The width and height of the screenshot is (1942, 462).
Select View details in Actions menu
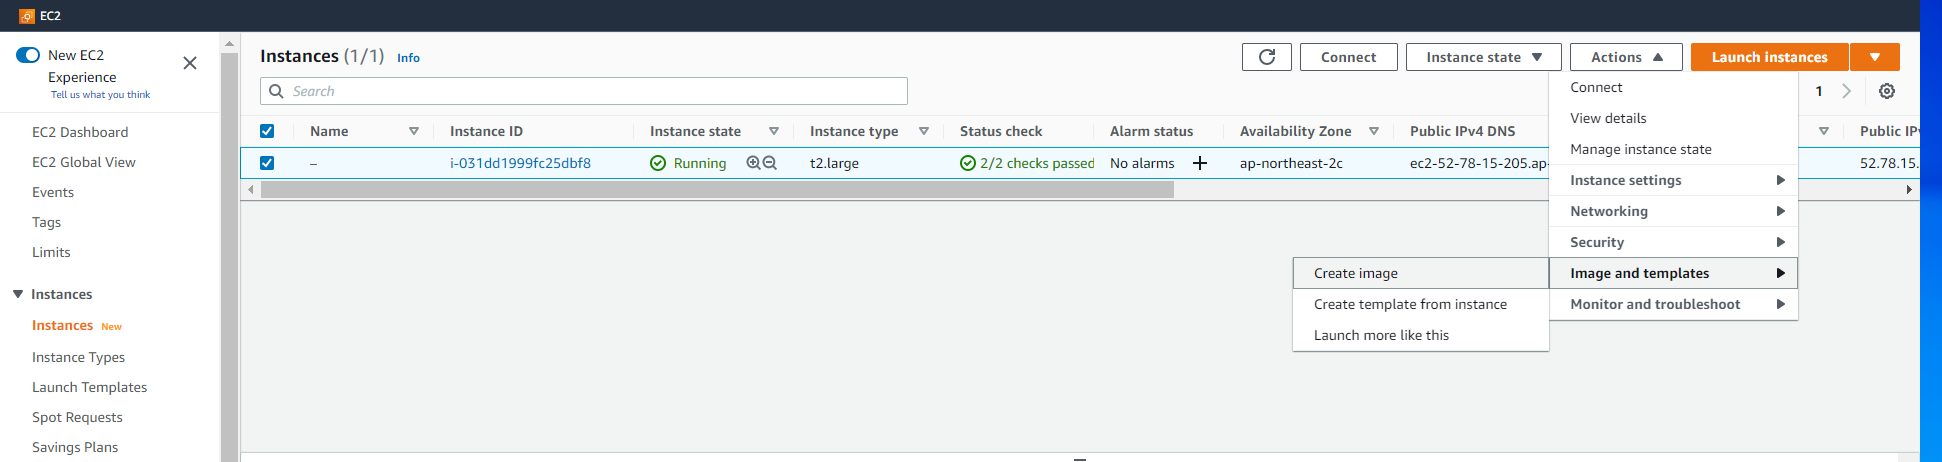point(1674,118)
